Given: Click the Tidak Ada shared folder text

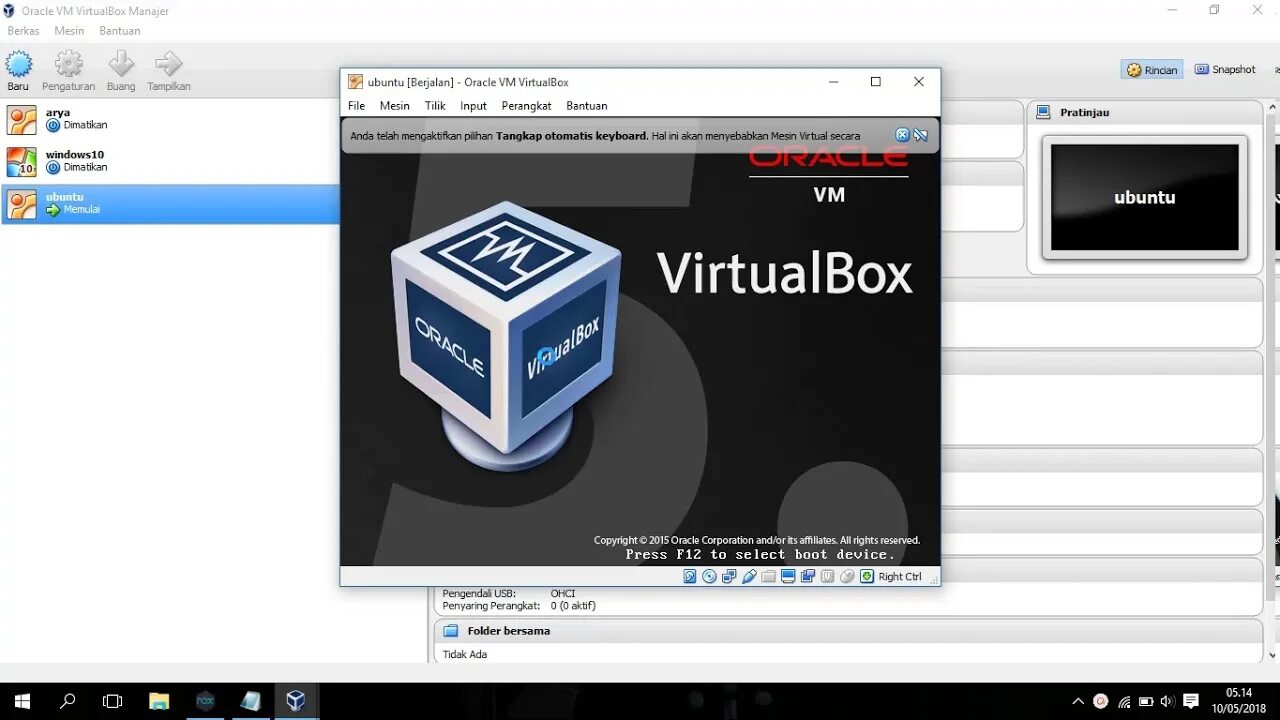Looking at the screenshot, I should click(x=465, y=654).
